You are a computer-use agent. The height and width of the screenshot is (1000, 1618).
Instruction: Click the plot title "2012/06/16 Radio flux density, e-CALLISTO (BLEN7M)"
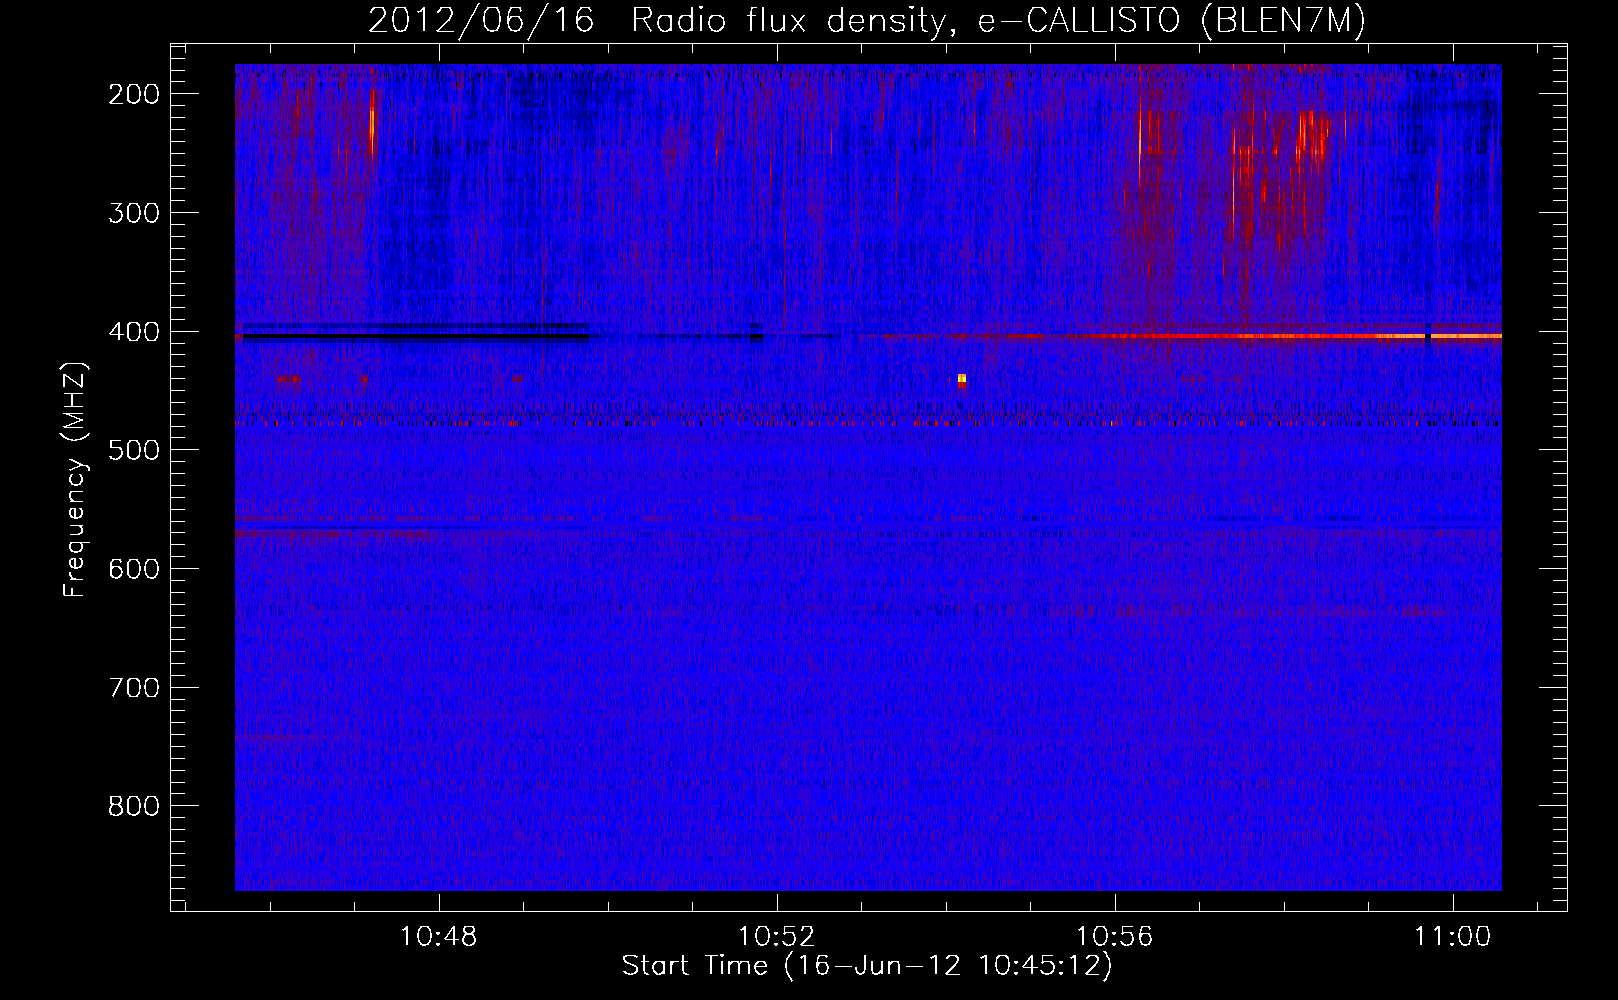pos(867,21)
